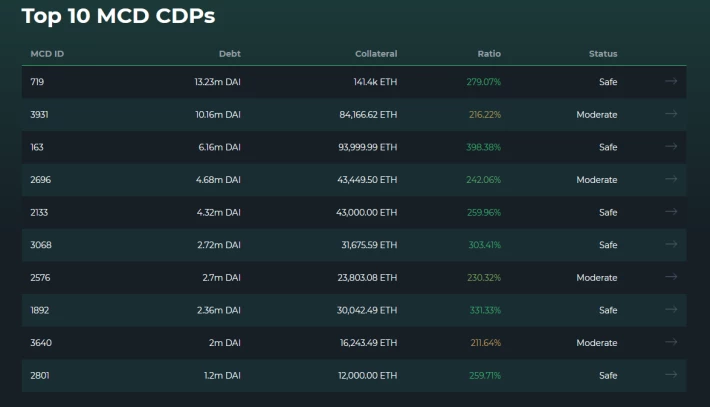
Task: Click the 259.71% ratio value
Action: [485, 375]
